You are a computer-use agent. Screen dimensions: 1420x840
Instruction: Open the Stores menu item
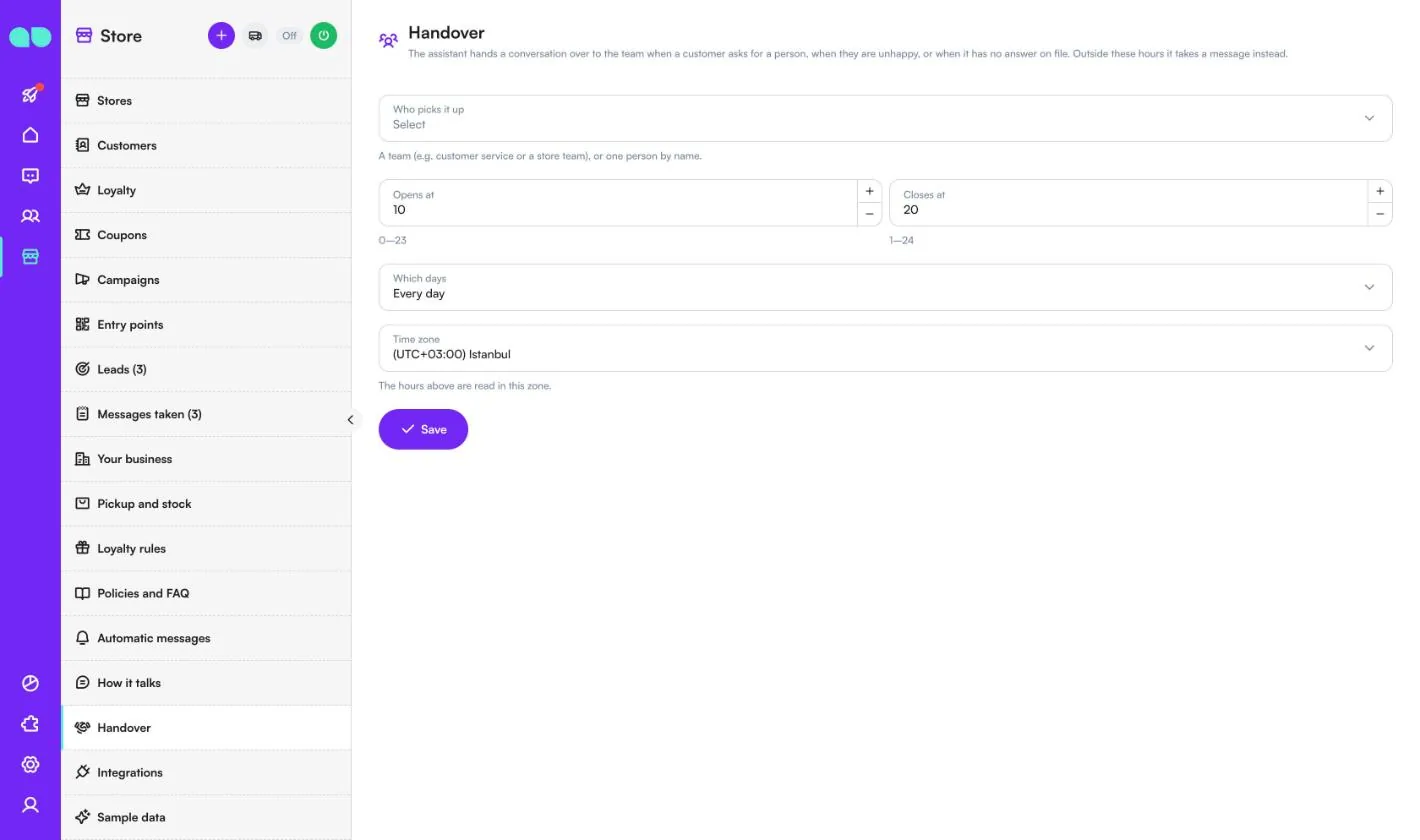[x=206, y=101]
